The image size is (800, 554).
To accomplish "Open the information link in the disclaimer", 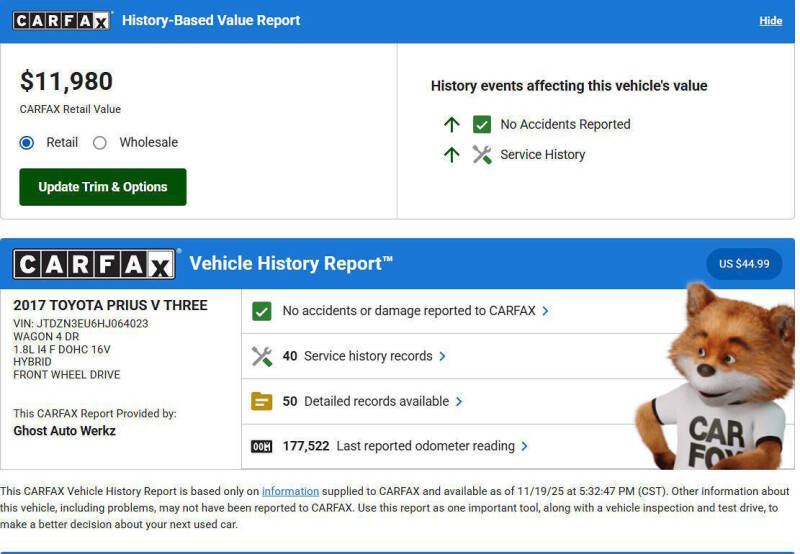I will (290, 491).
